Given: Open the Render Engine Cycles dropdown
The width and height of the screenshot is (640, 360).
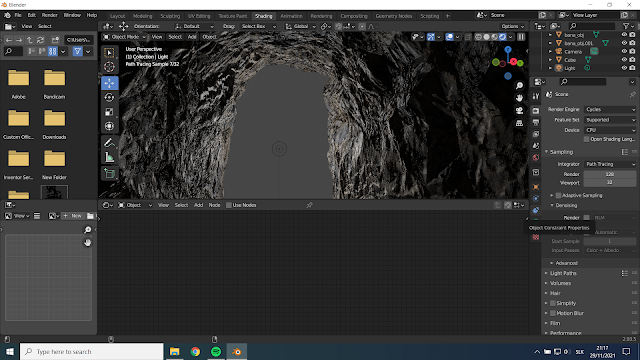Looking at the screenshot, I should coord(610,109).
